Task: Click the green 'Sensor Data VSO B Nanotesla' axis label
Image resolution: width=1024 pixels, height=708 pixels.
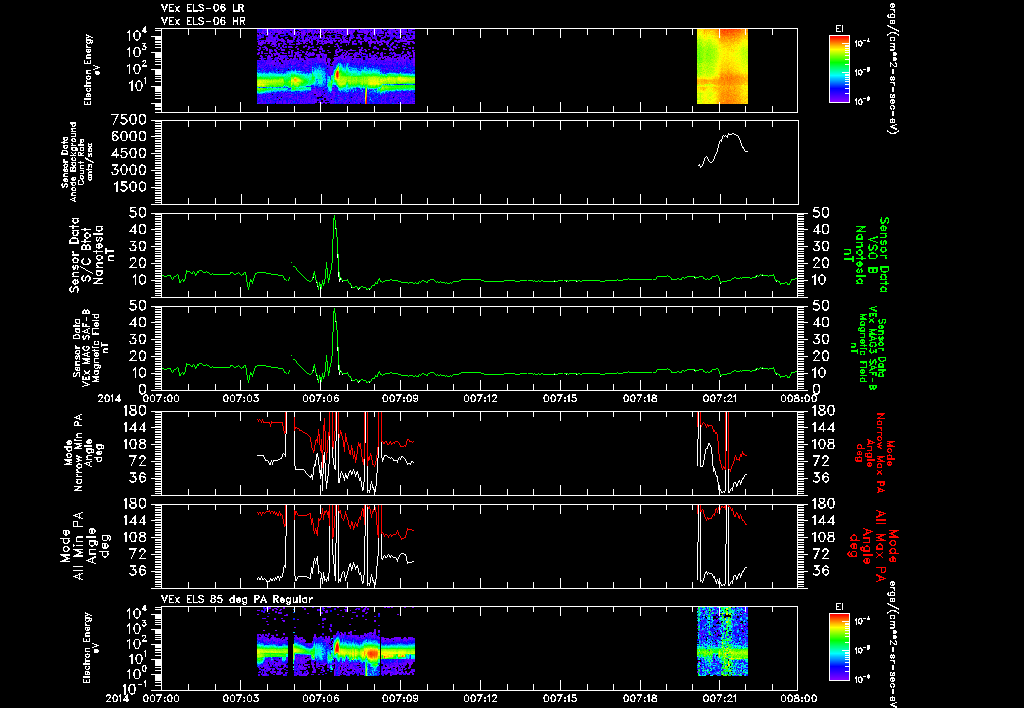Action: [x=867, y=255]
